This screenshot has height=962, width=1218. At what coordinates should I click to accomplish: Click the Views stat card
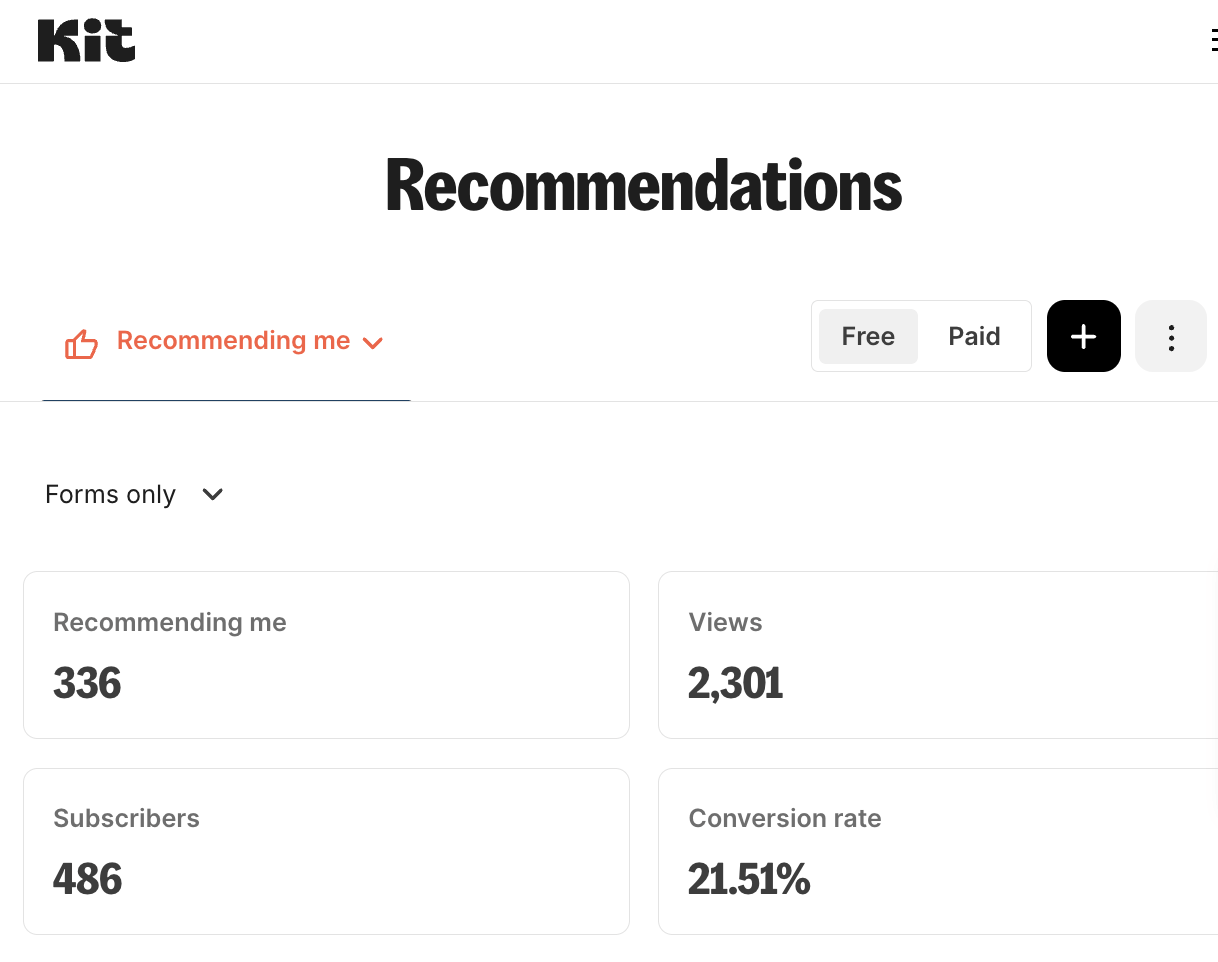pos(938,655)
